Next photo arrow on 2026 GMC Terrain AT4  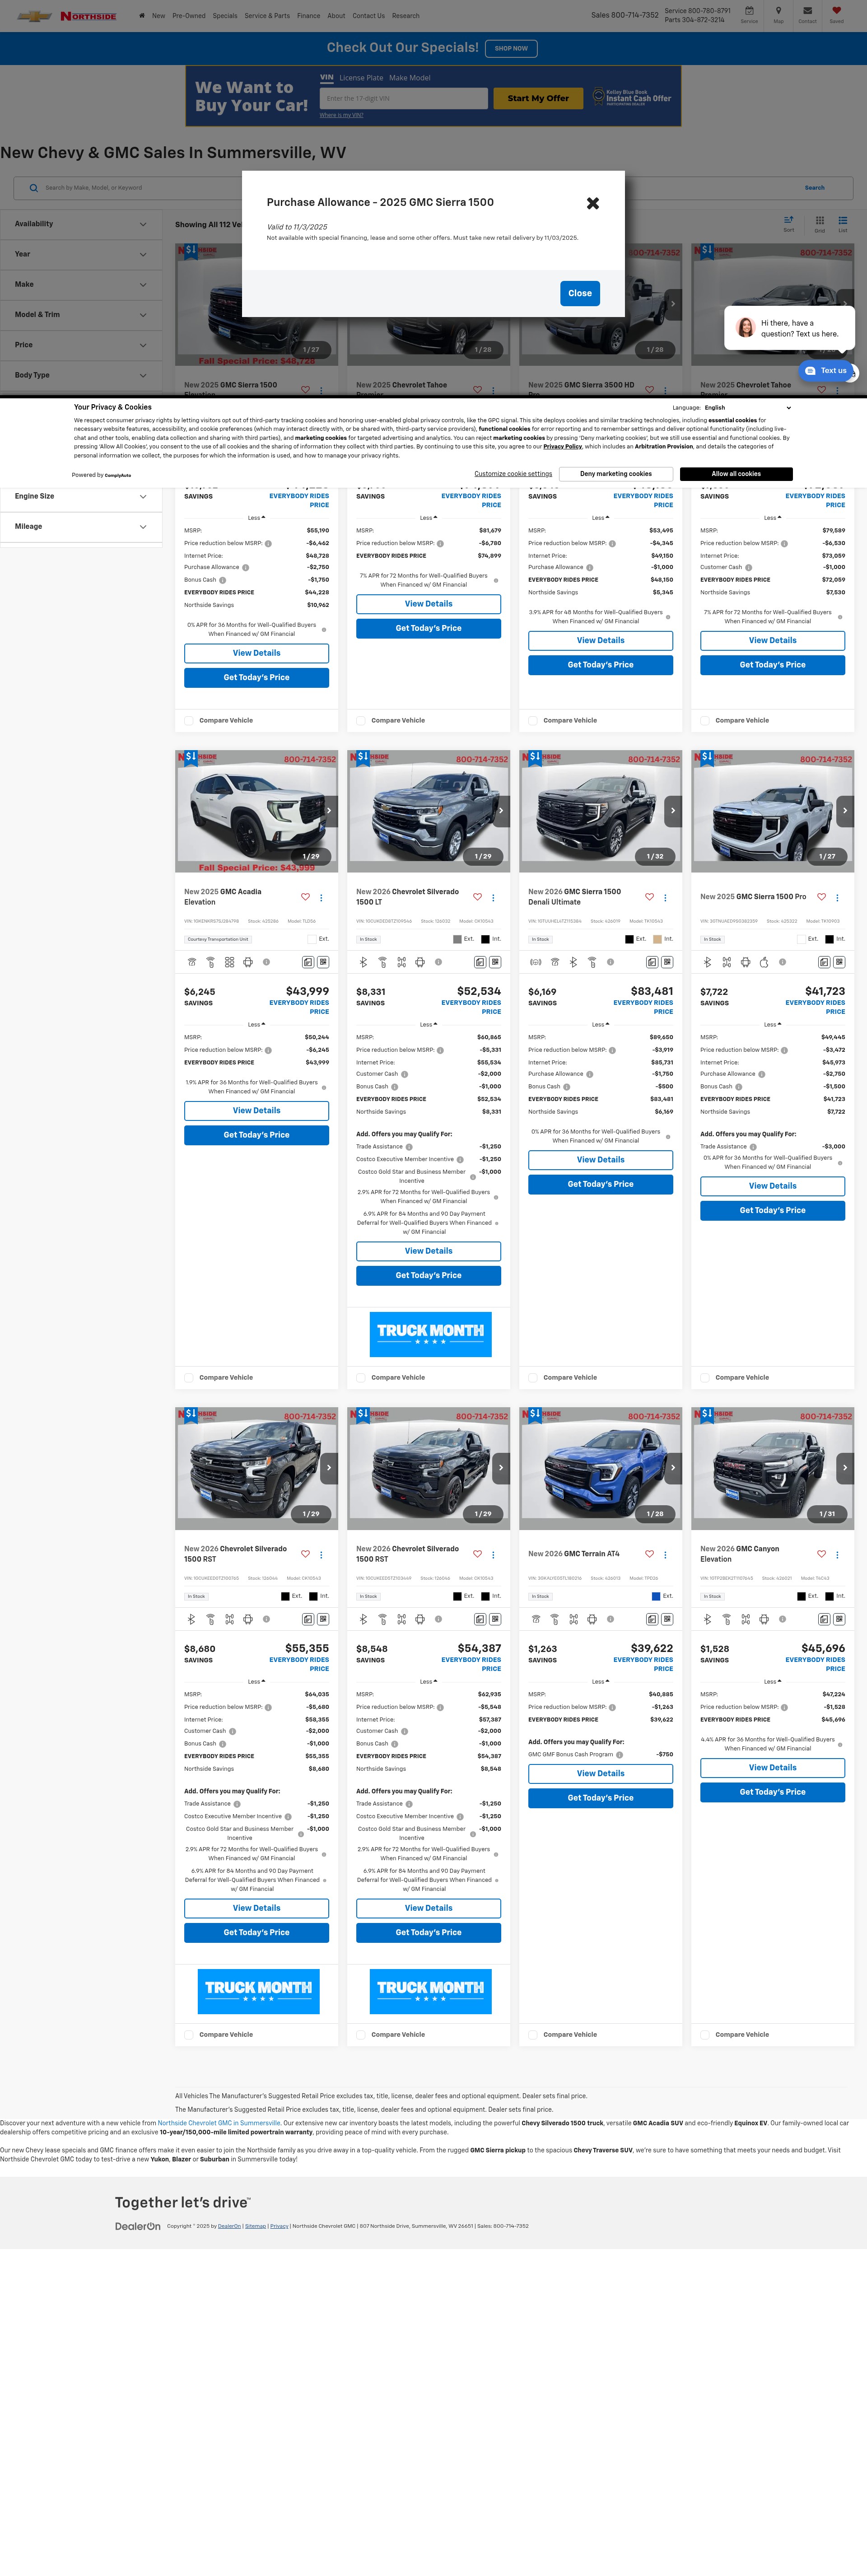tap(673, 1468)
